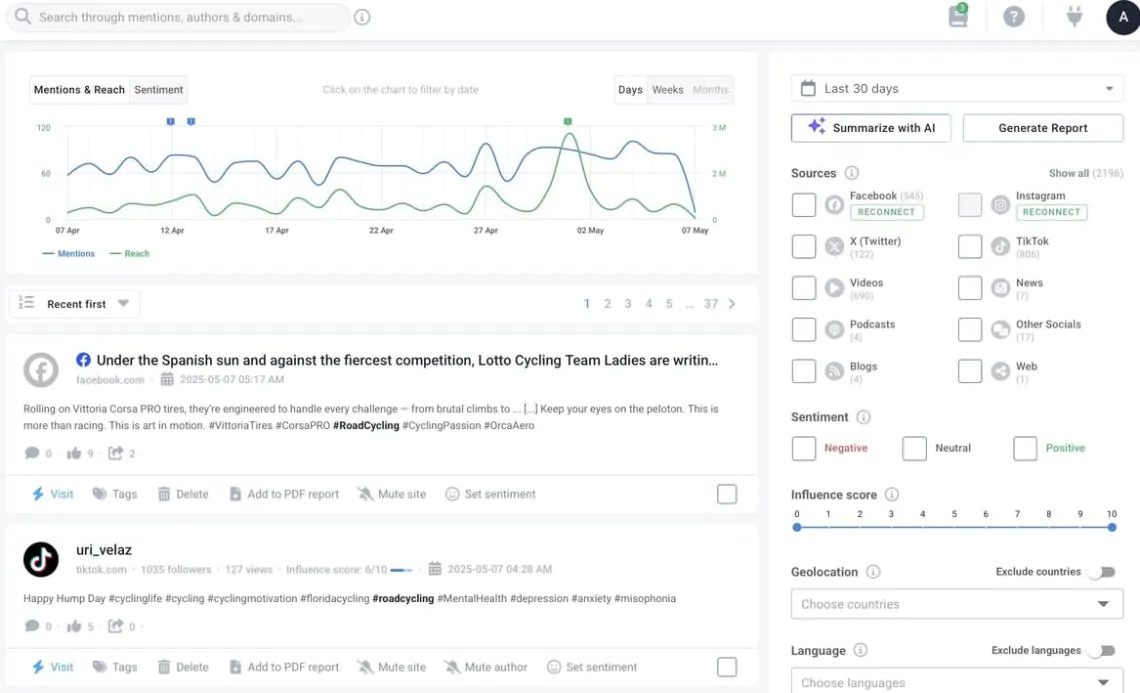The width and height of the screenshot is (1140, 693).
Task: Click Tags on uri_velaz mention
Action: 115,668
